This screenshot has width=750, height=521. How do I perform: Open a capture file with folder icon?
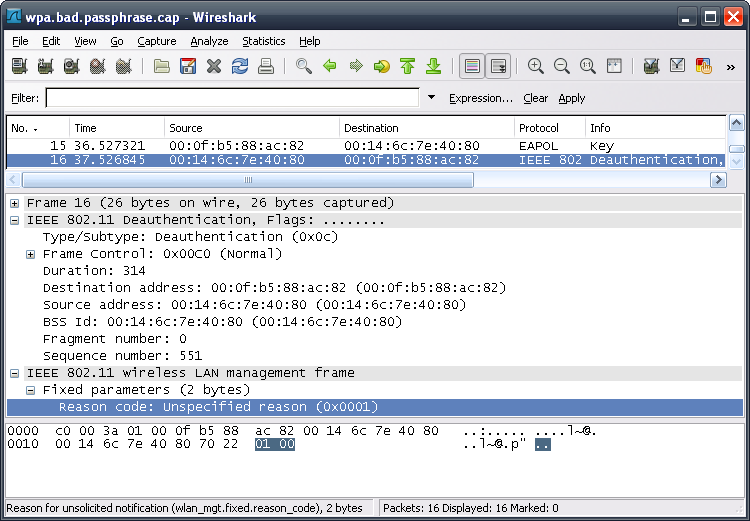[162, 67]
